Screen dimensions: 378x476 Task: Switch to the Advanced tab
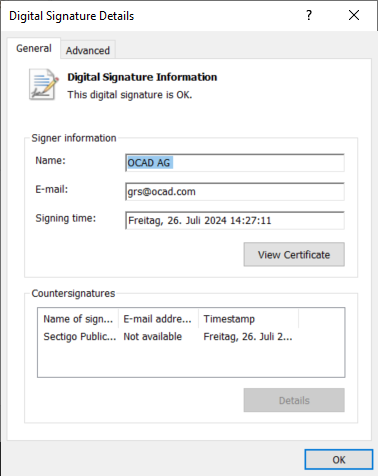(88, 50)
